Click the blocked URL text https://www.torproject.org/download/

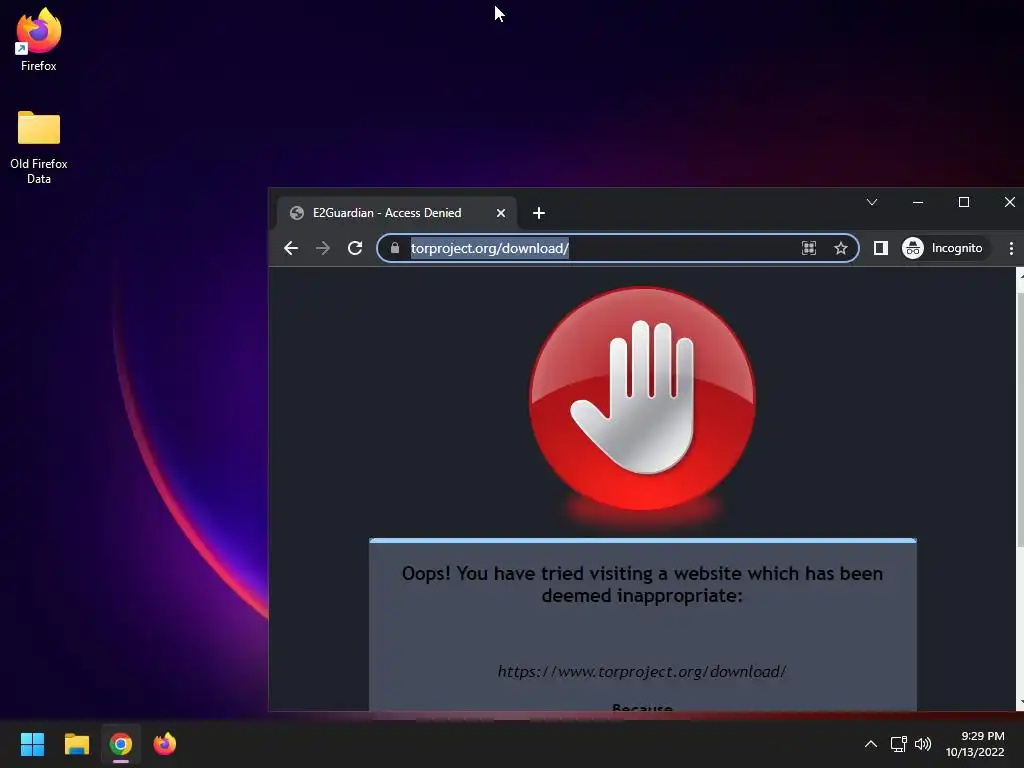(x=641, y=671)
